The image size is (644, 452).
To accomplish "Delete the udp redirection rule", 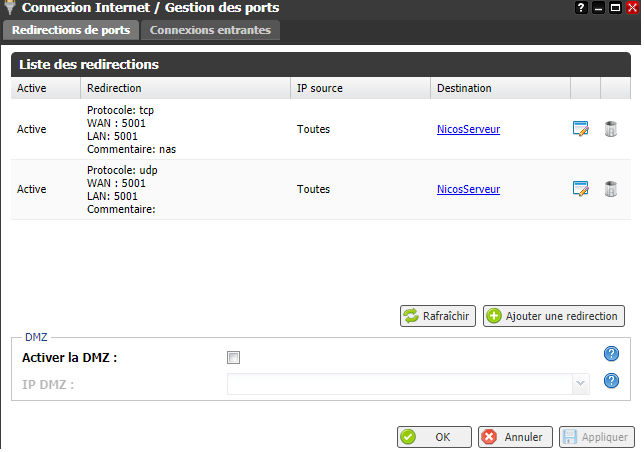I will (x=611, y=188).
